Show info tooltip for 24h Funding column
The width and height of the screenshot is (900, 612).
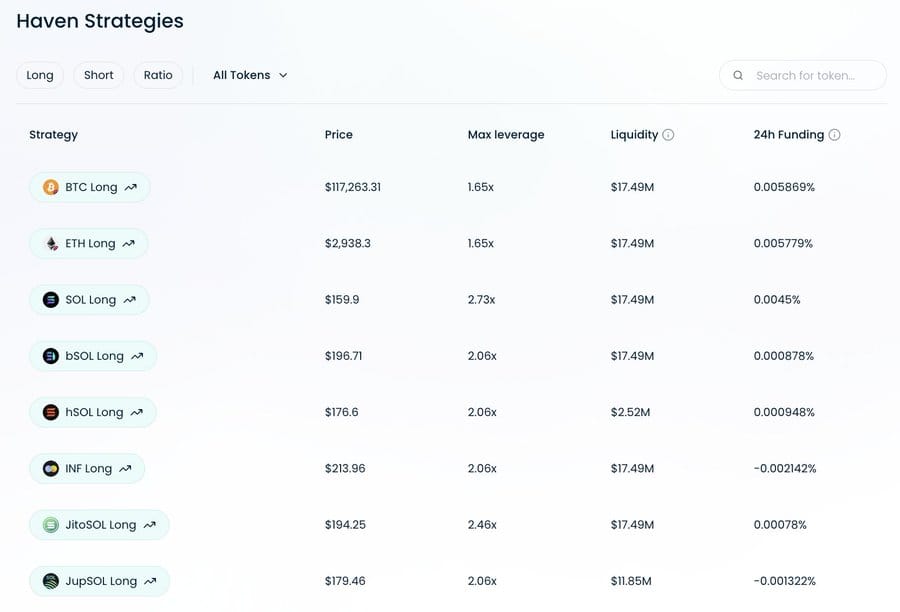click(835, 135)
